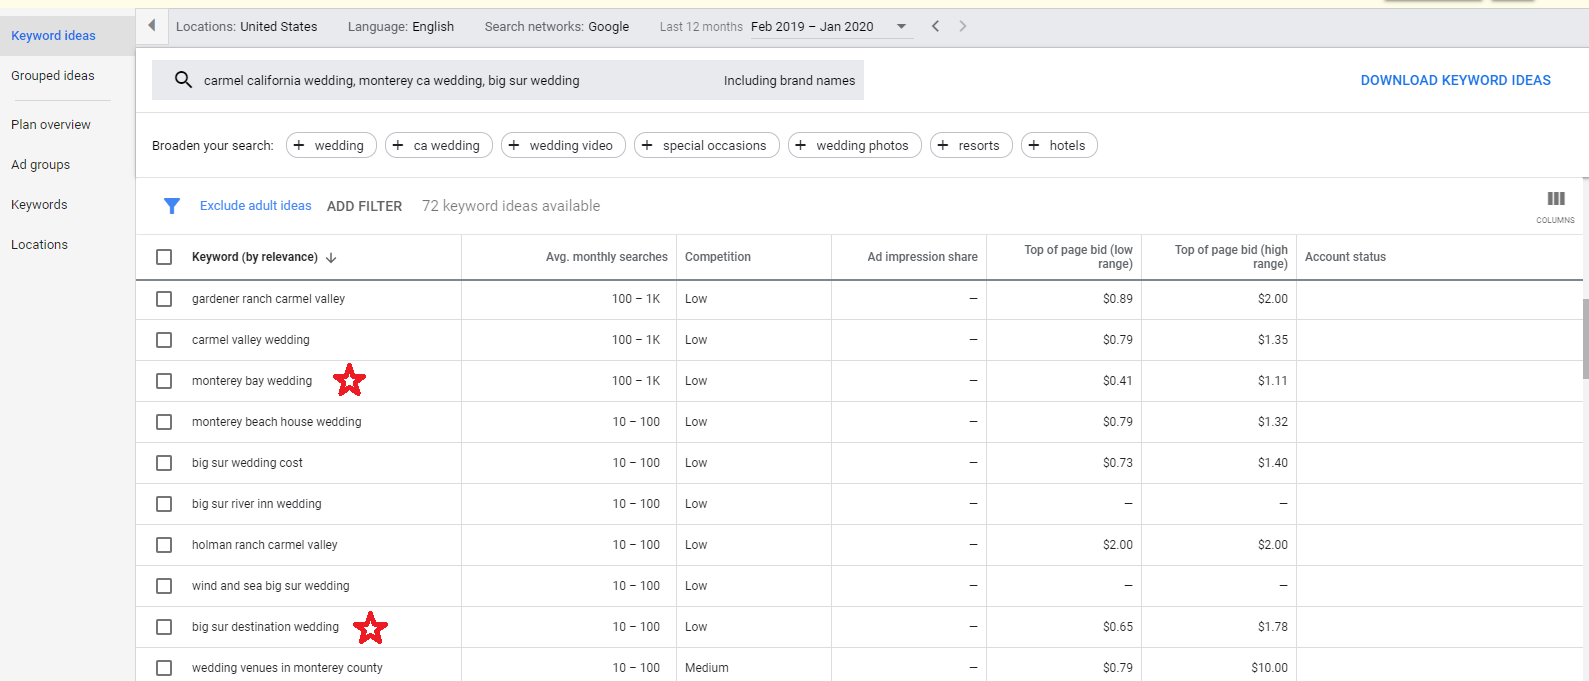1589x681 pixels.
Task: Open Keyword ideas in sidebar
Action: [x=54, y=35]
